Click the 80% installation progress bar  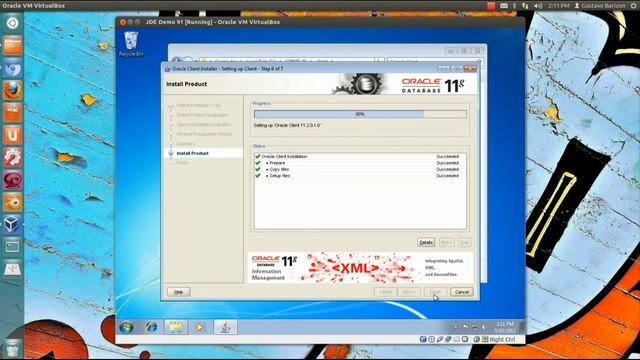click(x=360, y=114)
